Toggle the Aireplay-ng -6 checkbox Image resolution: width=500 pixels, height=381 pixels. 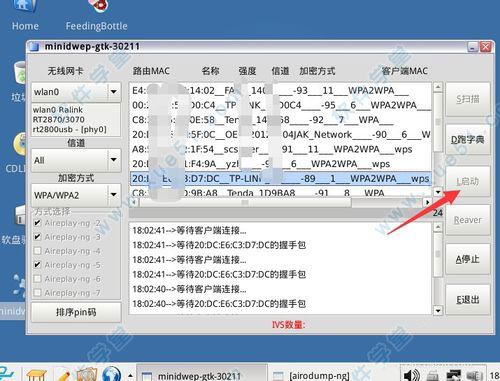38,279
